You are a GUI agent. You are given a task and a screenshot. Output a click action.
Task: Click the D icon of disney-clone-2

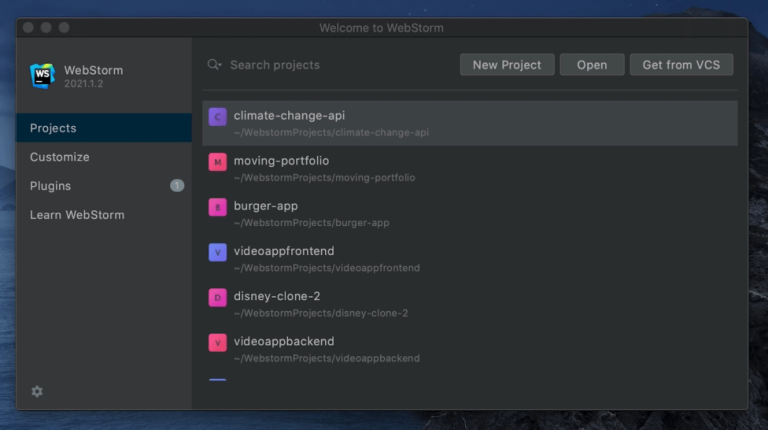pos(217,297)
